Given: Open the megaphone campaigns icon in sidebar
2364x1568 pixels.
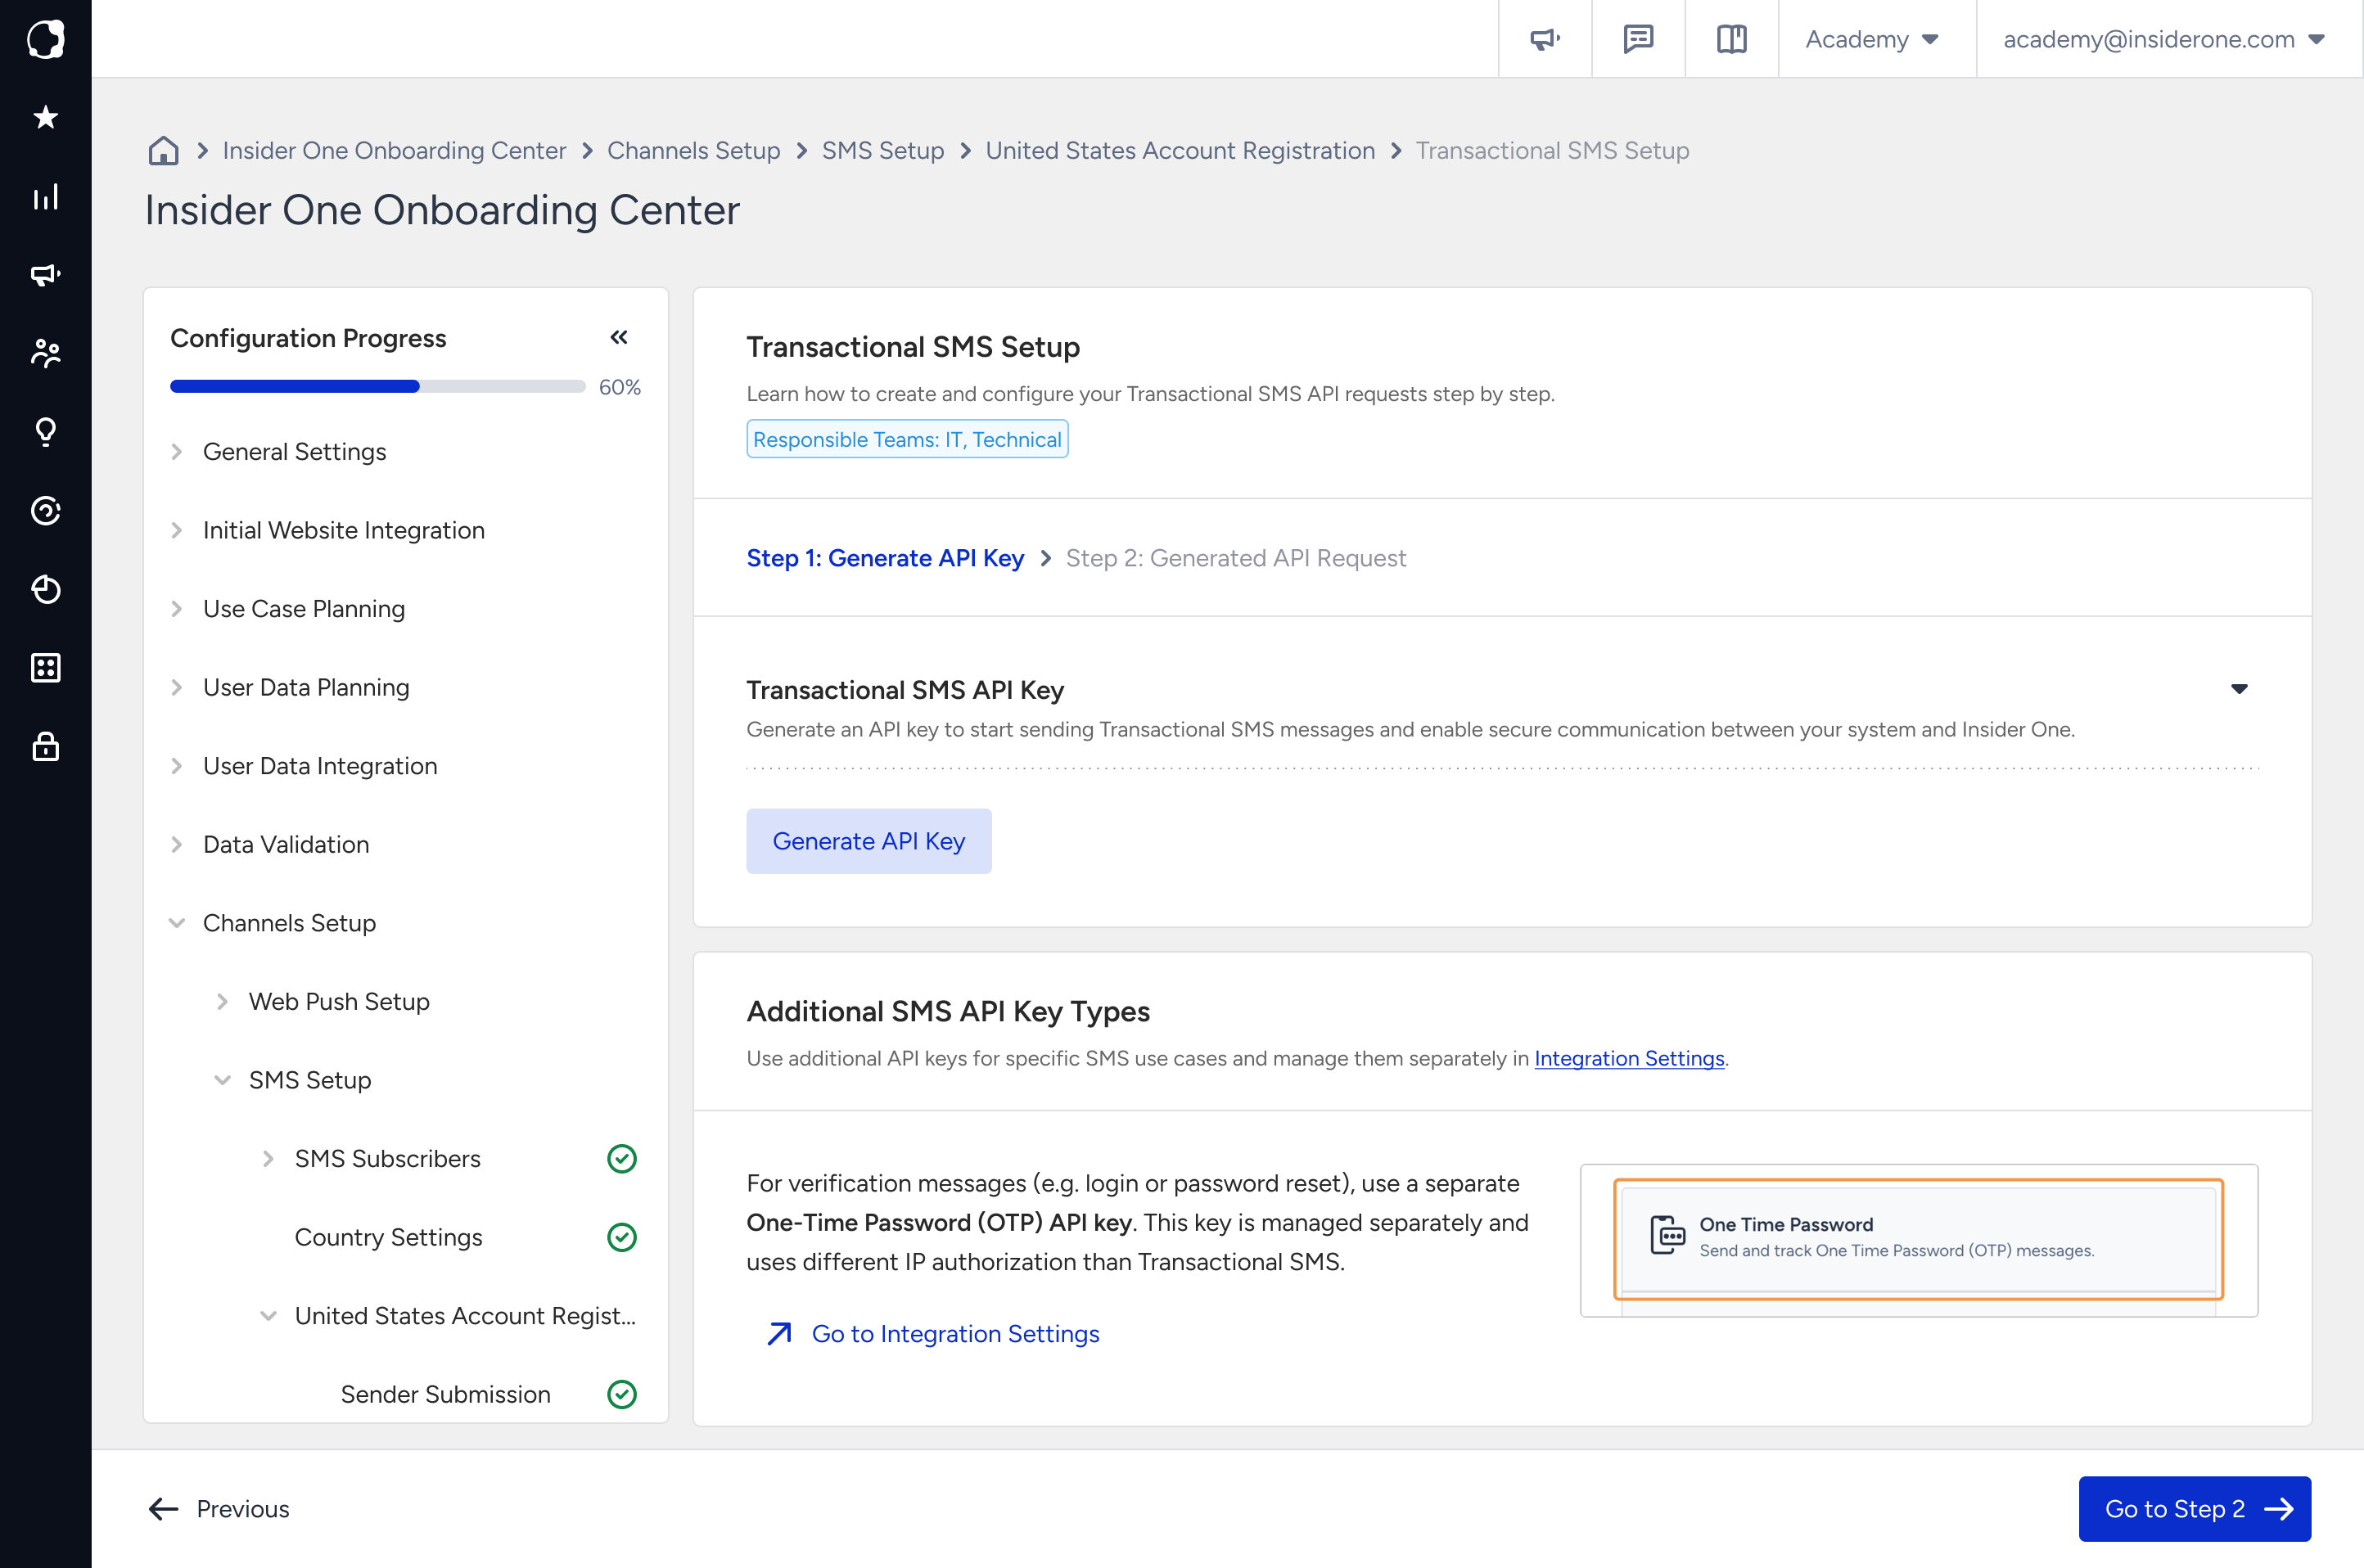Looking at the screenshot, I should (x=45, y=275).
